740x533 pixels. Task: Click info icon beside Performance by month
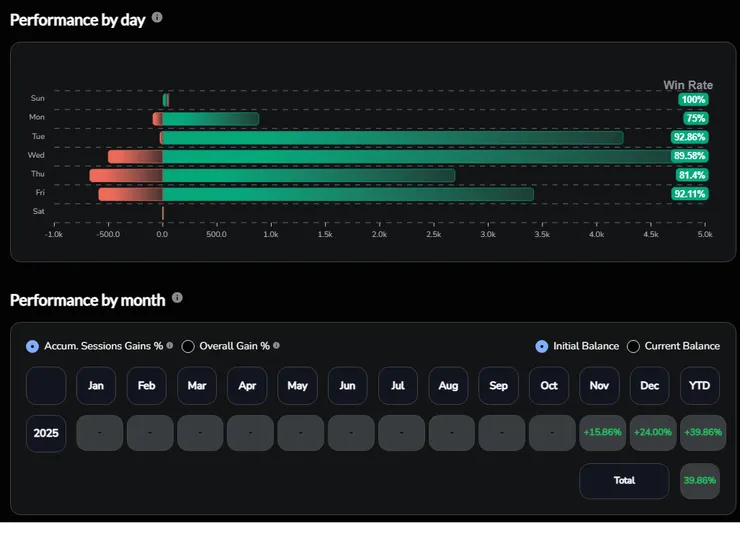pyautogui.click(x=177, y=298)
